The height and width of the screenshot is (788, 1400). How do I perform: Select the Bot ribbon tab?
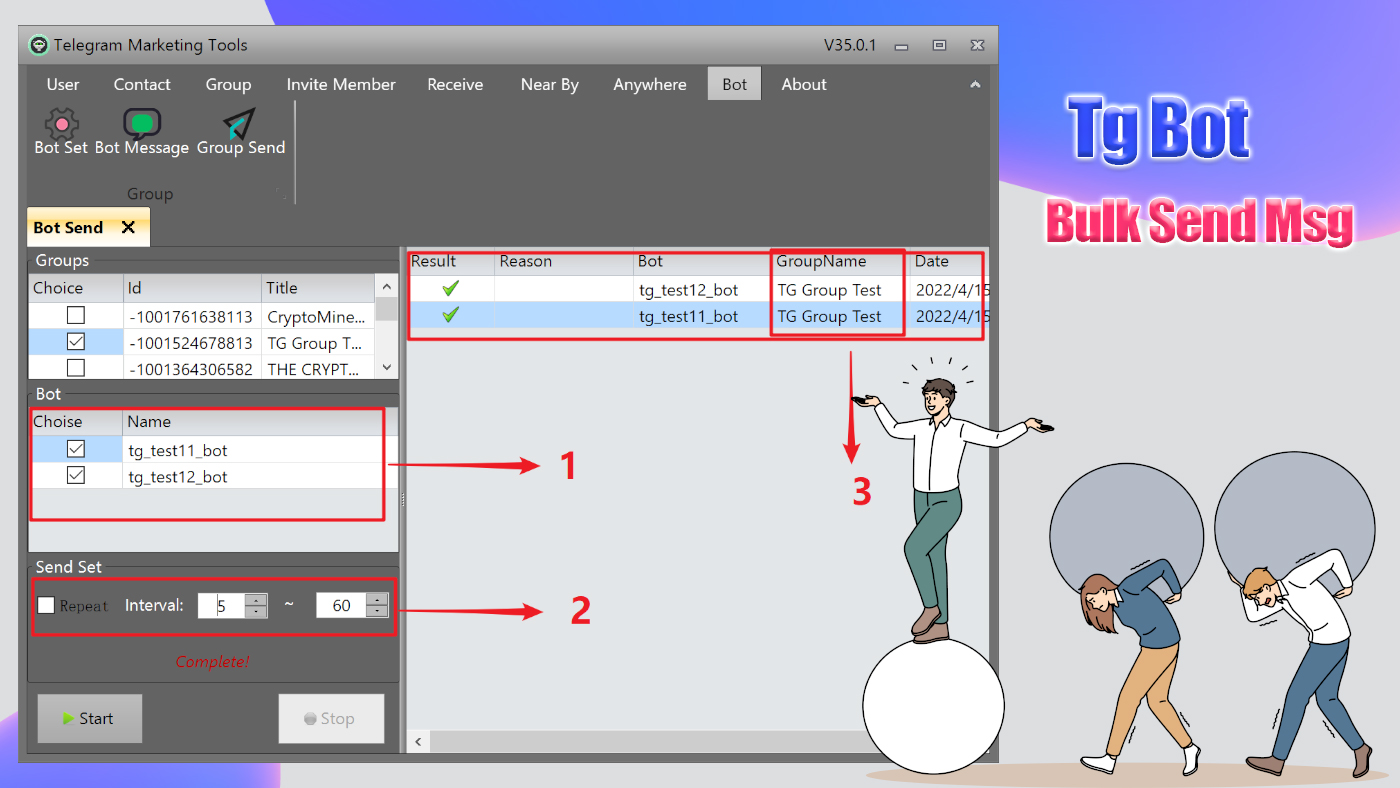[734, 84]
